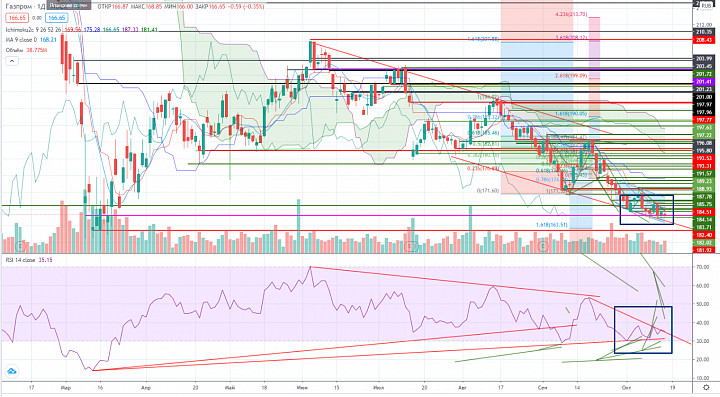Click the middle event marker near July
Screen dimensions: 720x397
click(x=411, y=246)
